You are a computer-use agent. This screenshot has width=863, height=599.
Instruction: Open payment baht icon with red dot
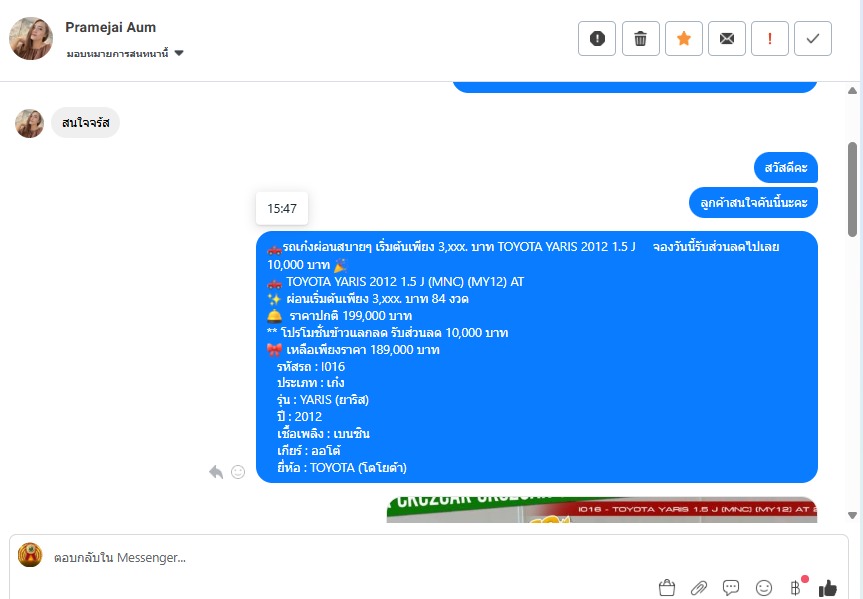coord(796,587)
